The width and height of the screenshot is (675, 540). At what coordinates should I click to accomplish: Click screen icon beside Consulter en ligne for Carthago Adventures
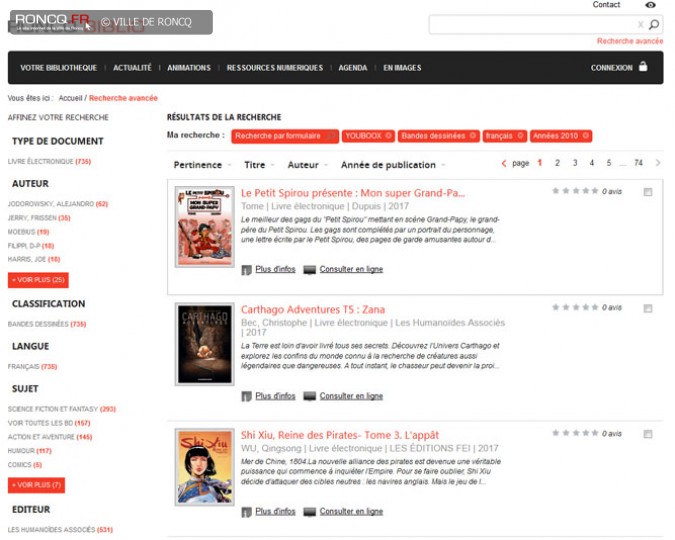point(310,396)
